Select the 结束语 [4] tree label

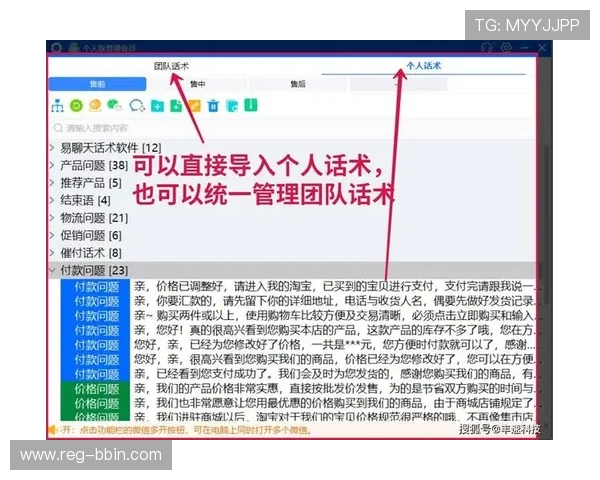tap(85, 200)
